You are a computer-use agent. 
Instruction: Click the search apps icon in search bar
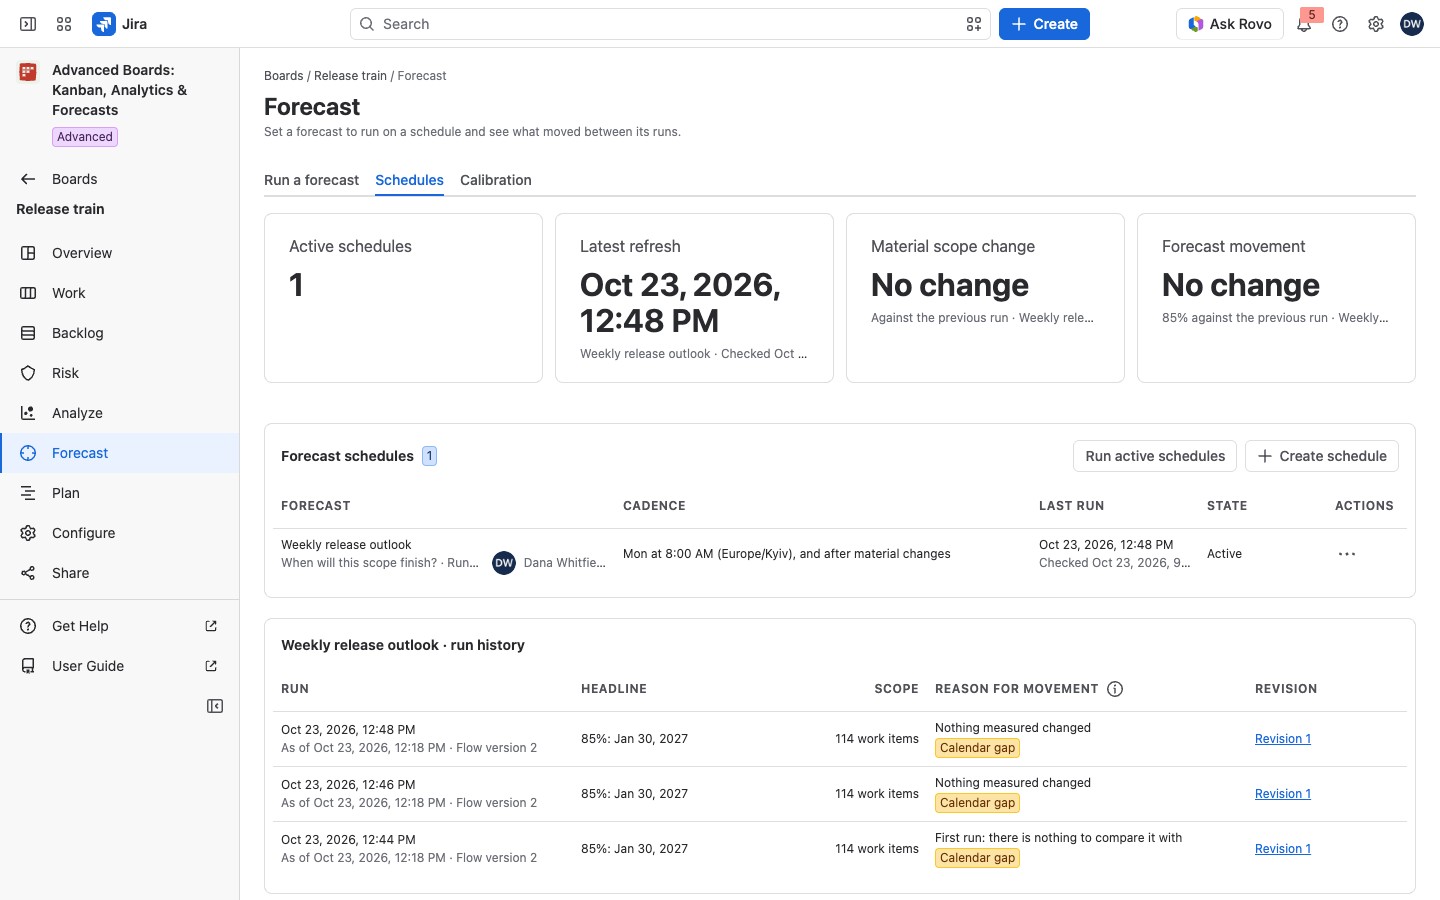coord(974,24)
